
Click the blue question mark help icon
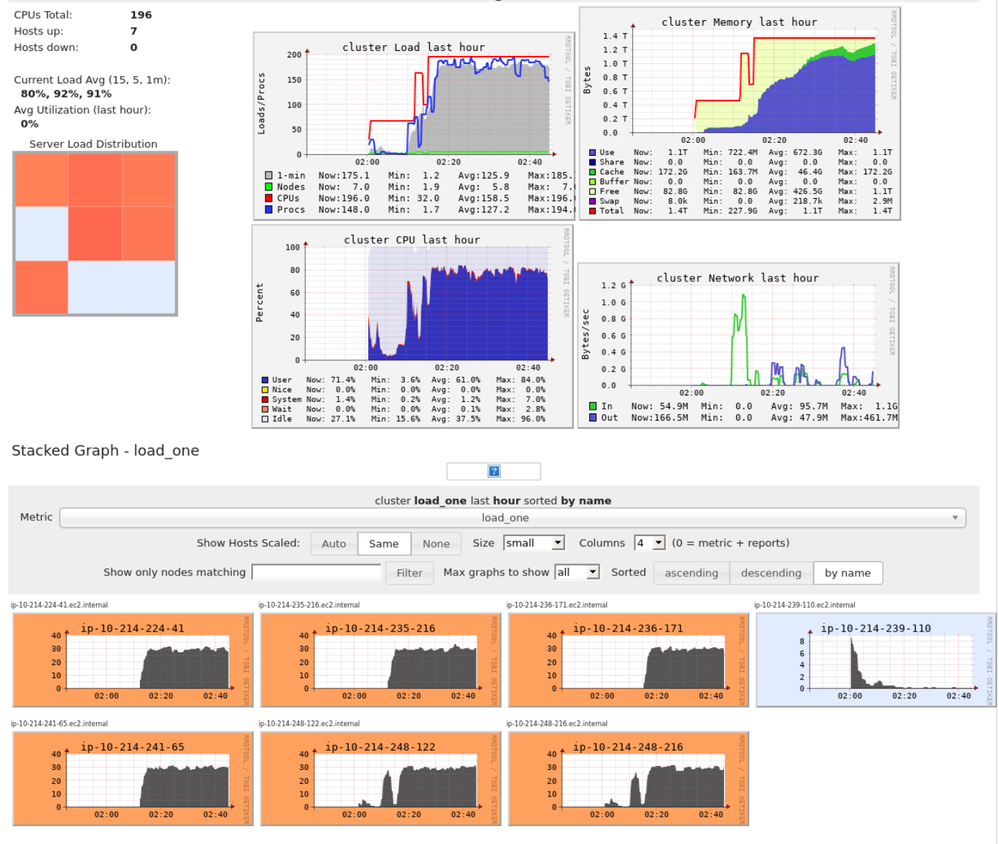[494, 471]
